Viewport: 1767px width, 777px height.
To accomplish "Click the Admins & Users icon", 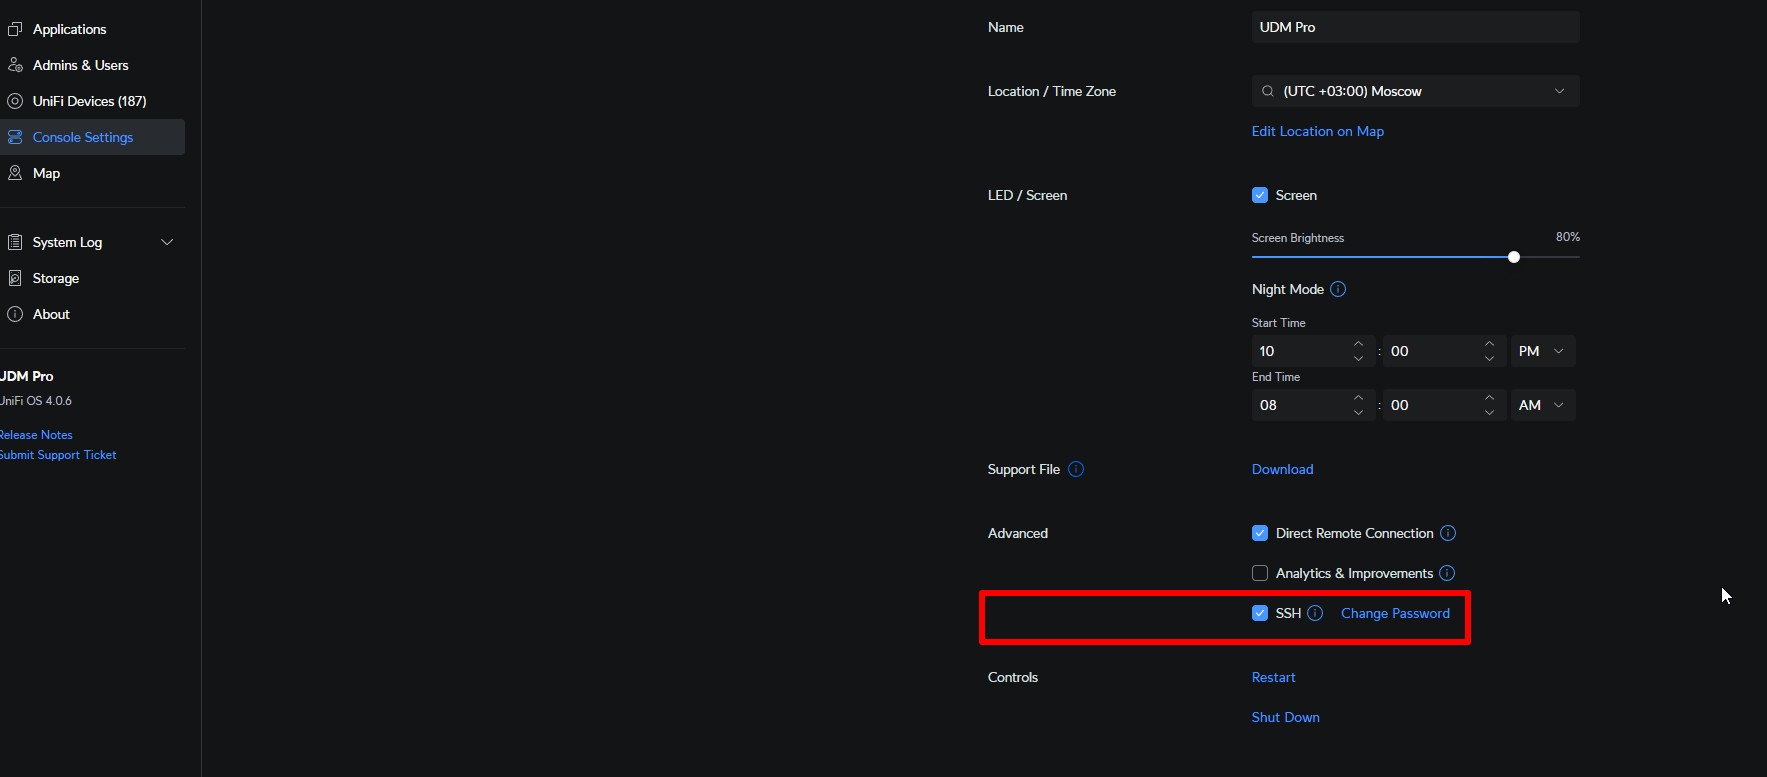I will (x=15, y=65).
